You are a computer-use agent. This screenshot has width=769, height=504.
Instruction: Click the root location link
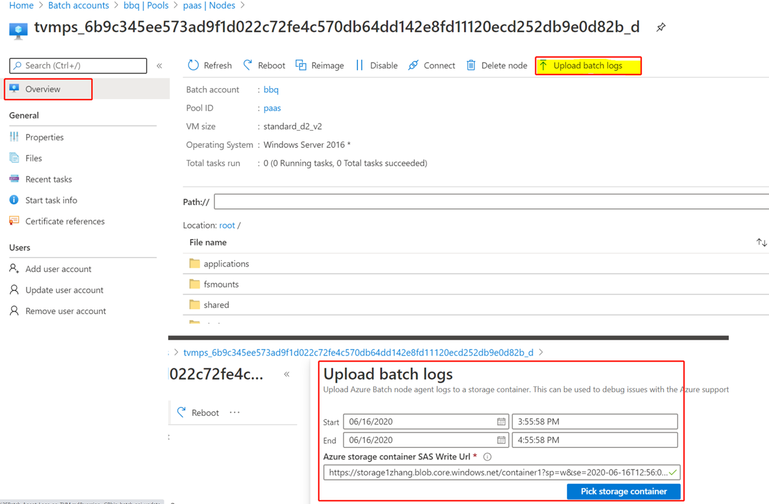click(x=227, y=225)
